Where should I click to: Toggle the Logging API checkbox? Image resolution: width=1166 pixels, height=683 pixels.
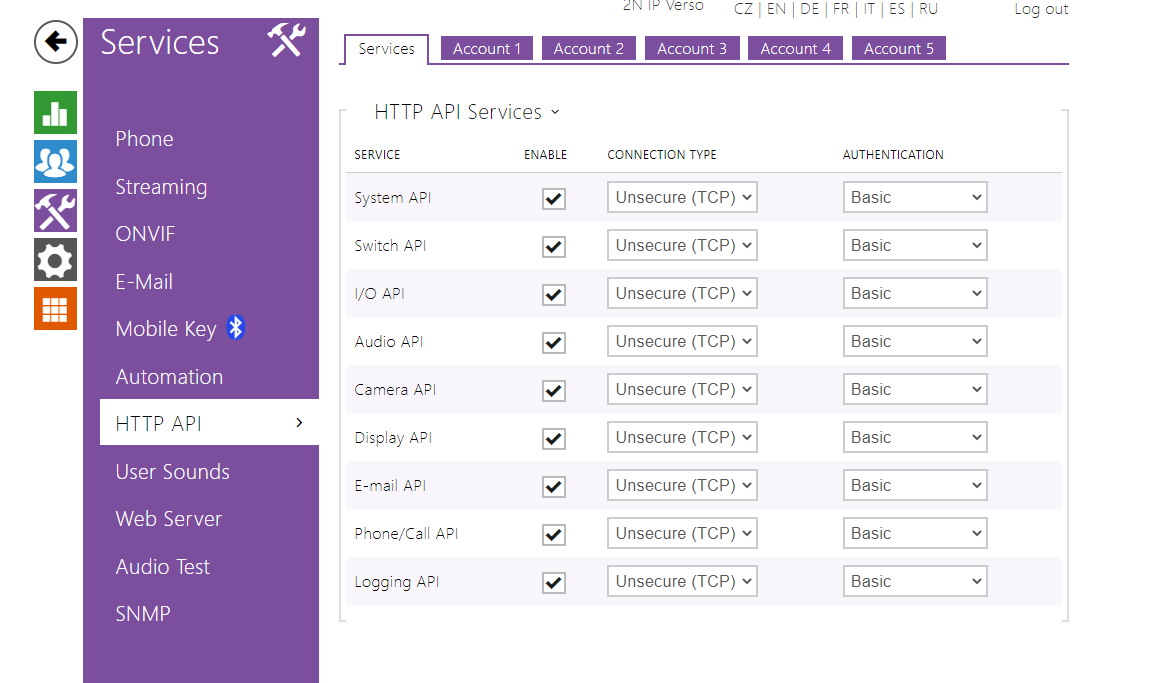click(553, 582)
